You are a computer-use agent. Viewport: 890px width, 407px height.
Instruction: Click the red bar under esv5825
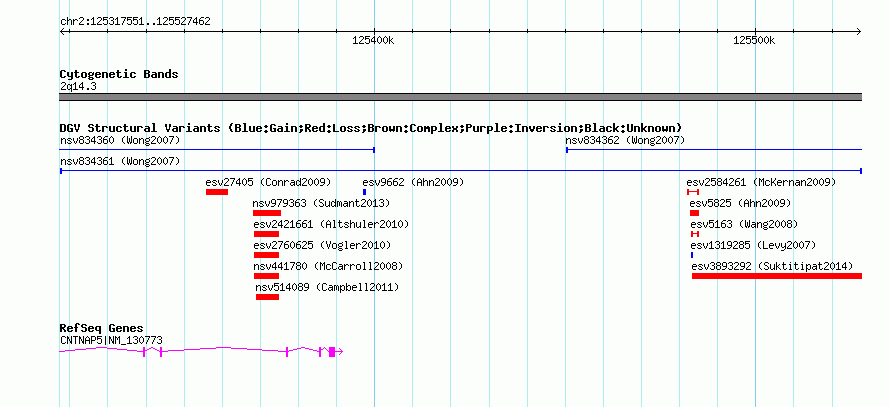pyautogui.click(x=694, y=213)
